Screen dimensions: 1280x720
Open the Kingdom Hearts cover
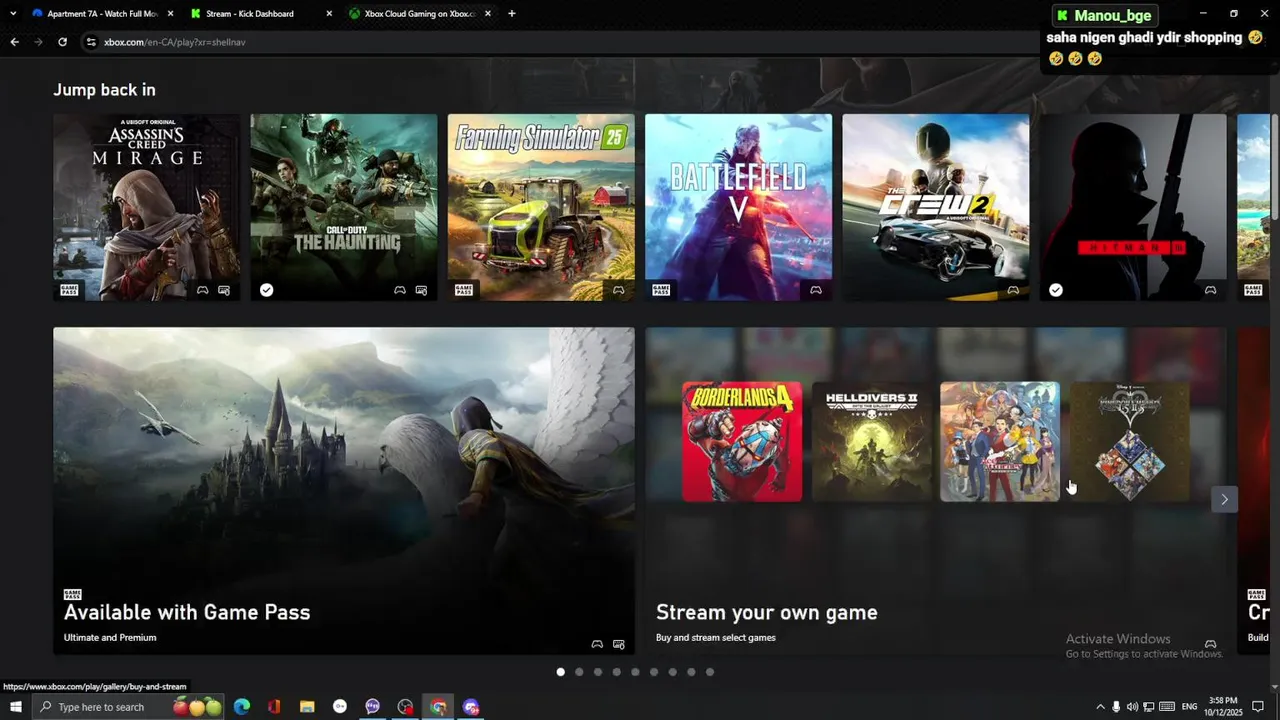point(1130,441)
